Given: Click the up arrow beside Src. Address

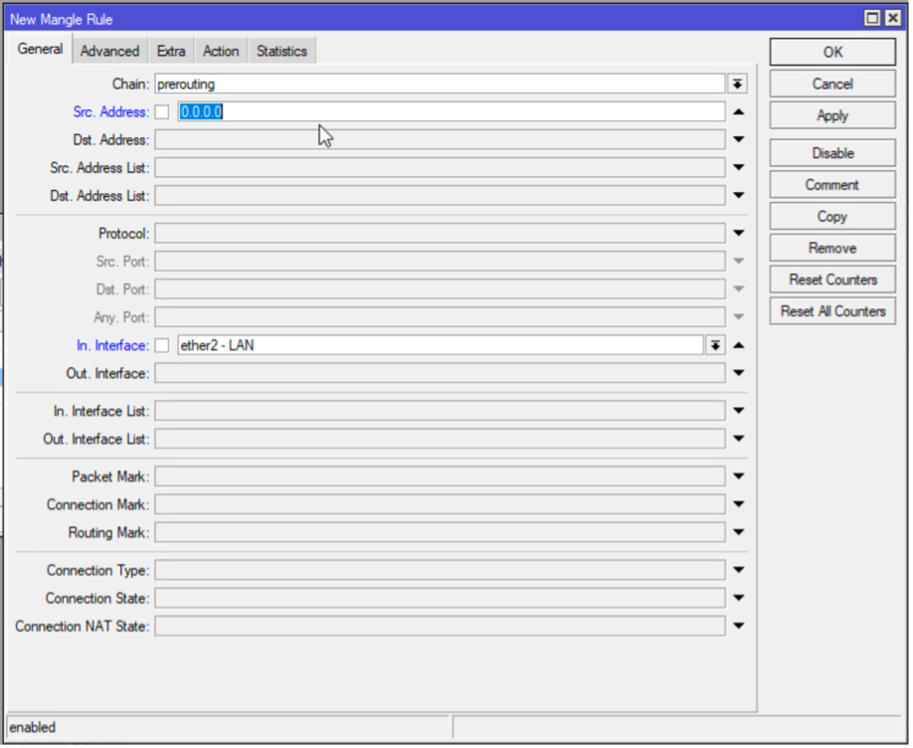Looking at the screenshot, I should click(x=738, y=111).
